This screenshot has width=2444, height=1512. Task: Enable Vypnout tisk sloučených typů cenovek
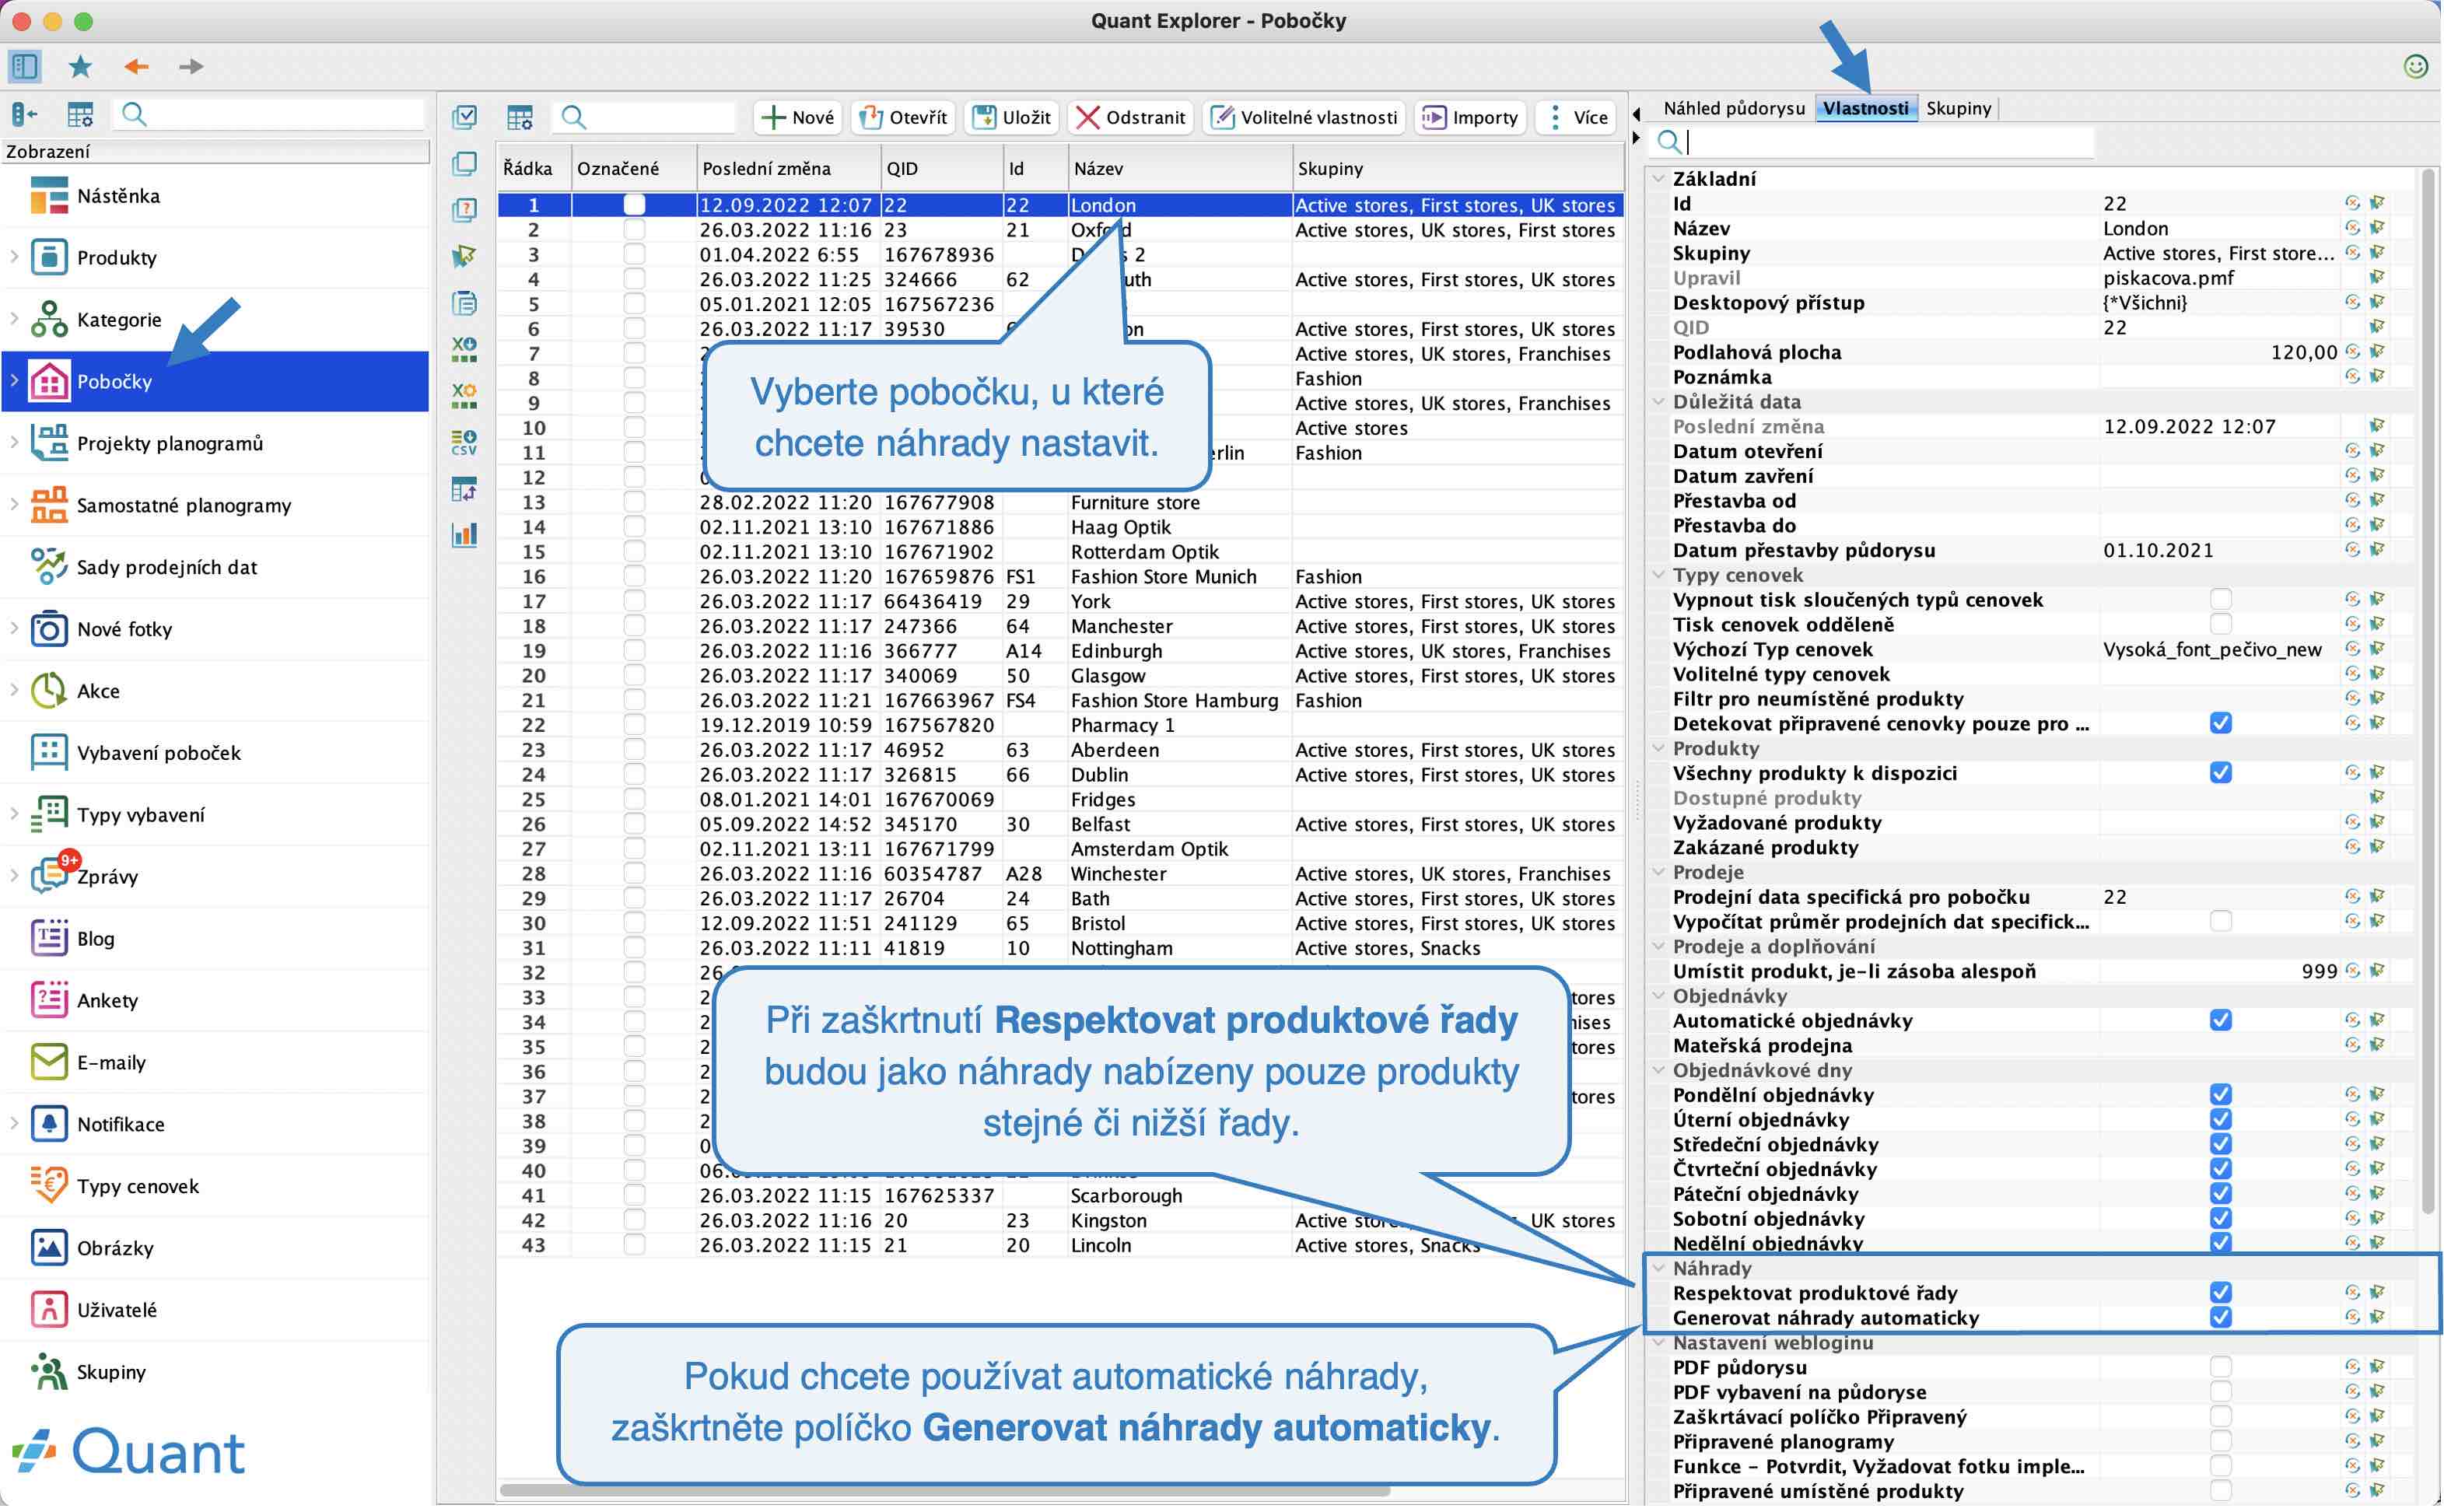pyautogui.click(x=2220, y=600)
